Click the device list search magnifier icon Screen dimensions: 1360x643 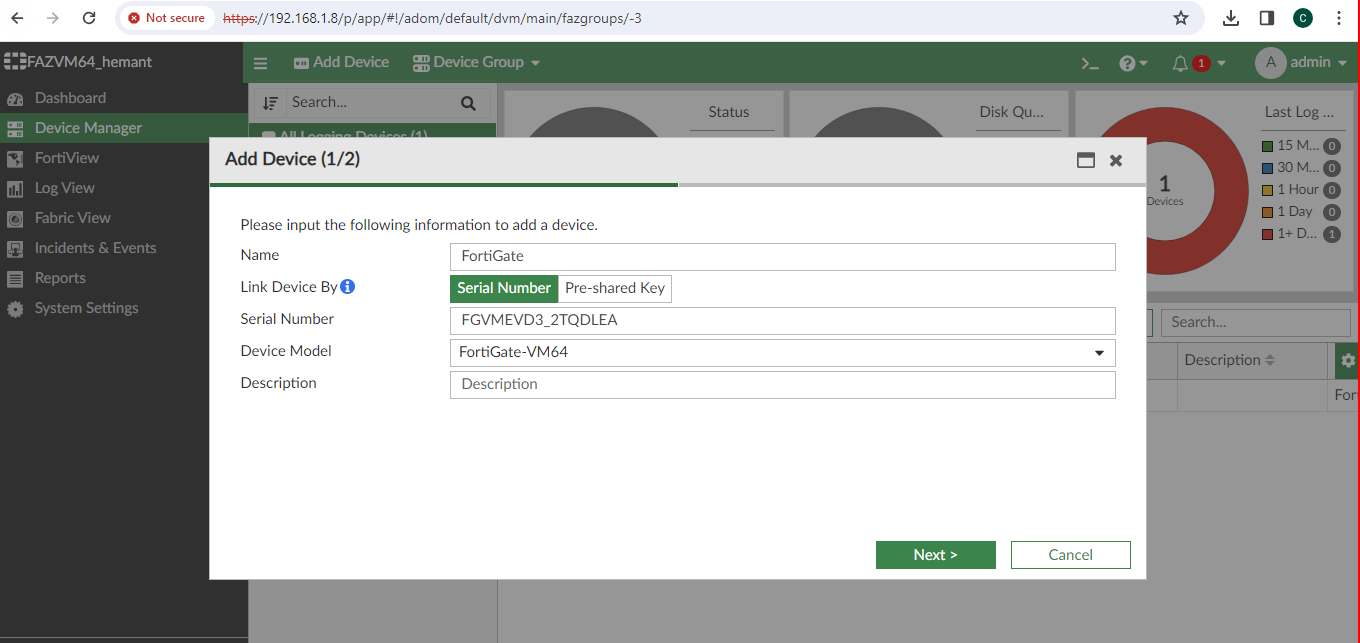point(468,103)
